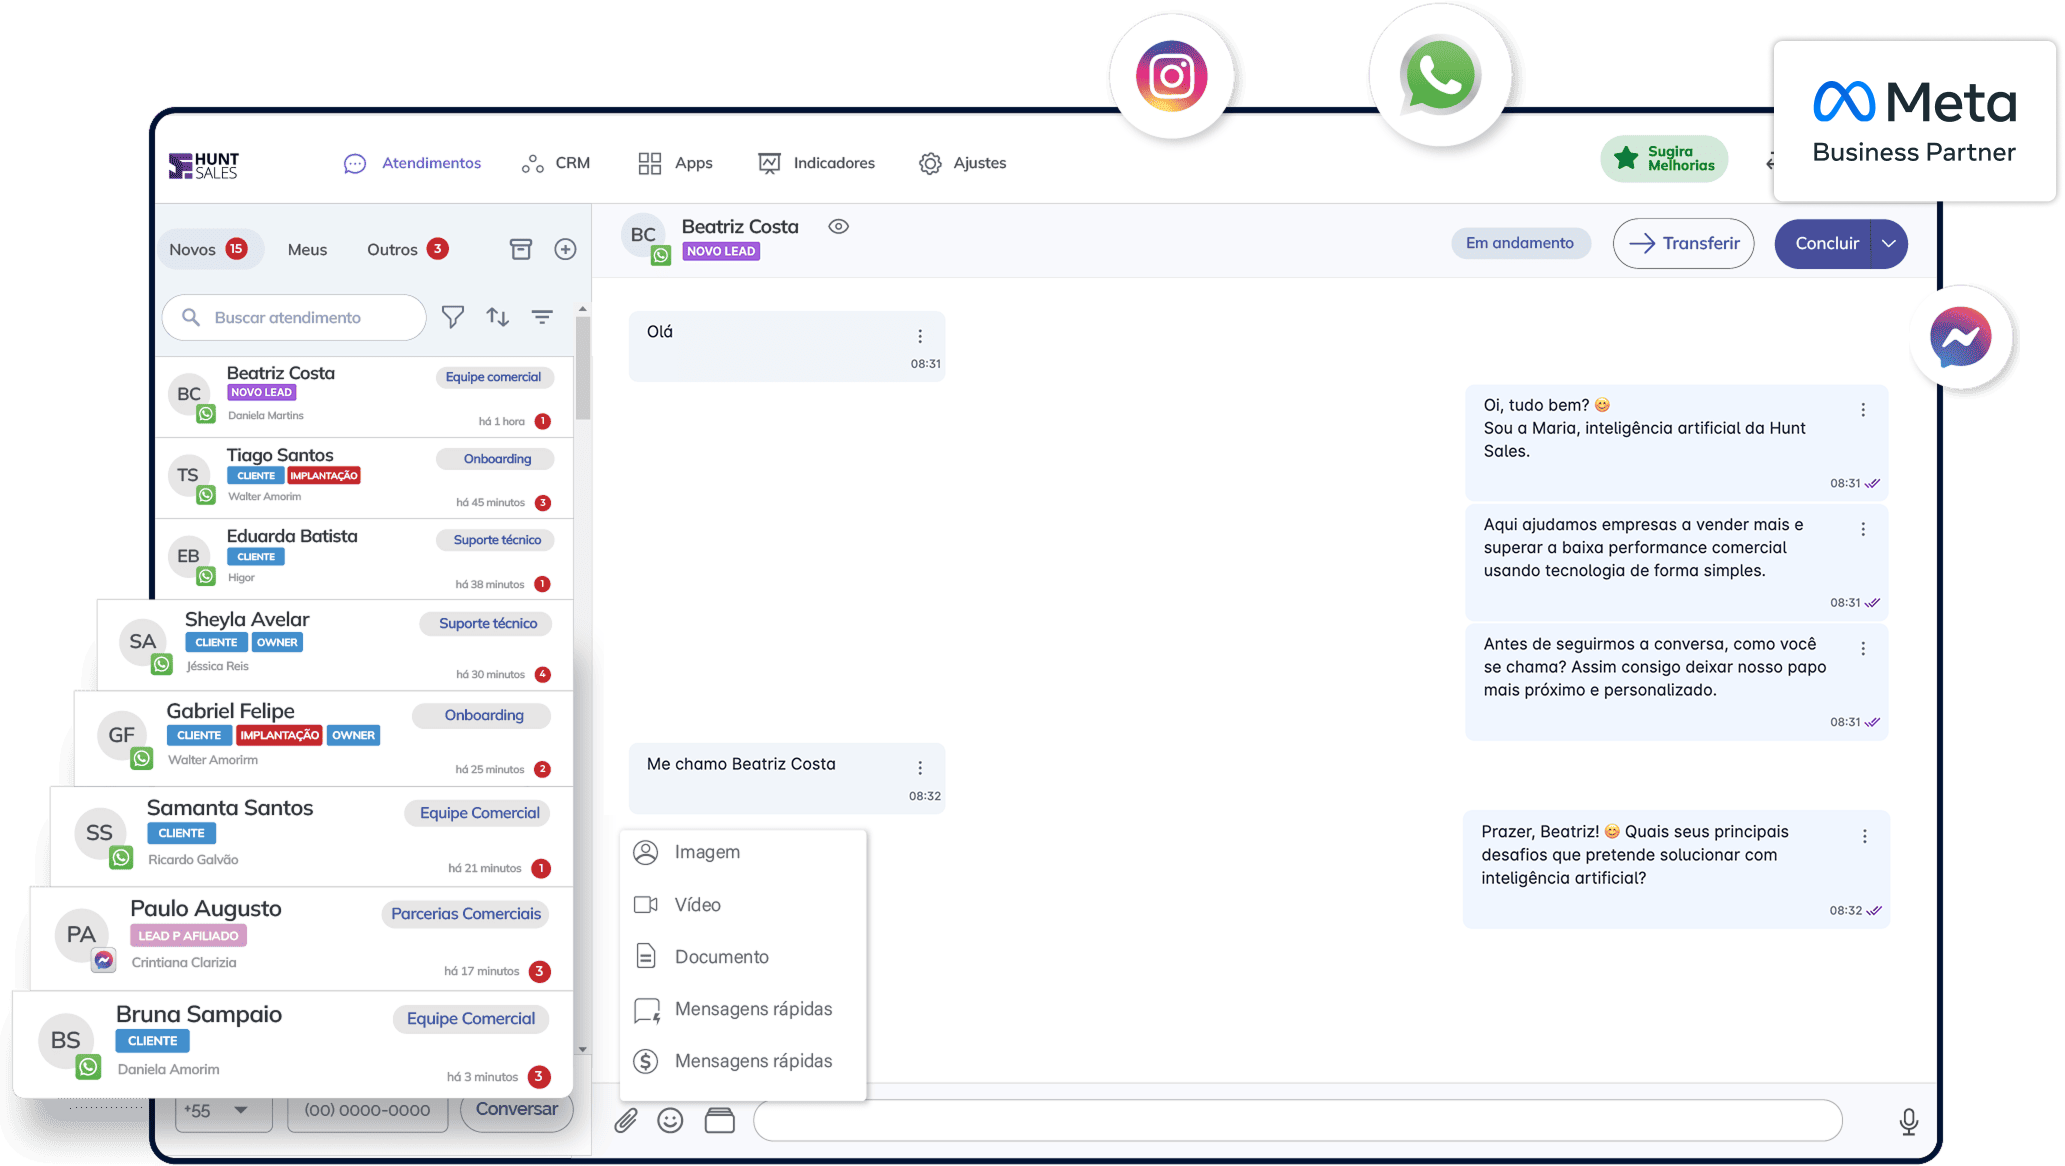
Task: Click the add new conversation plus icon
Action: click(565, 249)
